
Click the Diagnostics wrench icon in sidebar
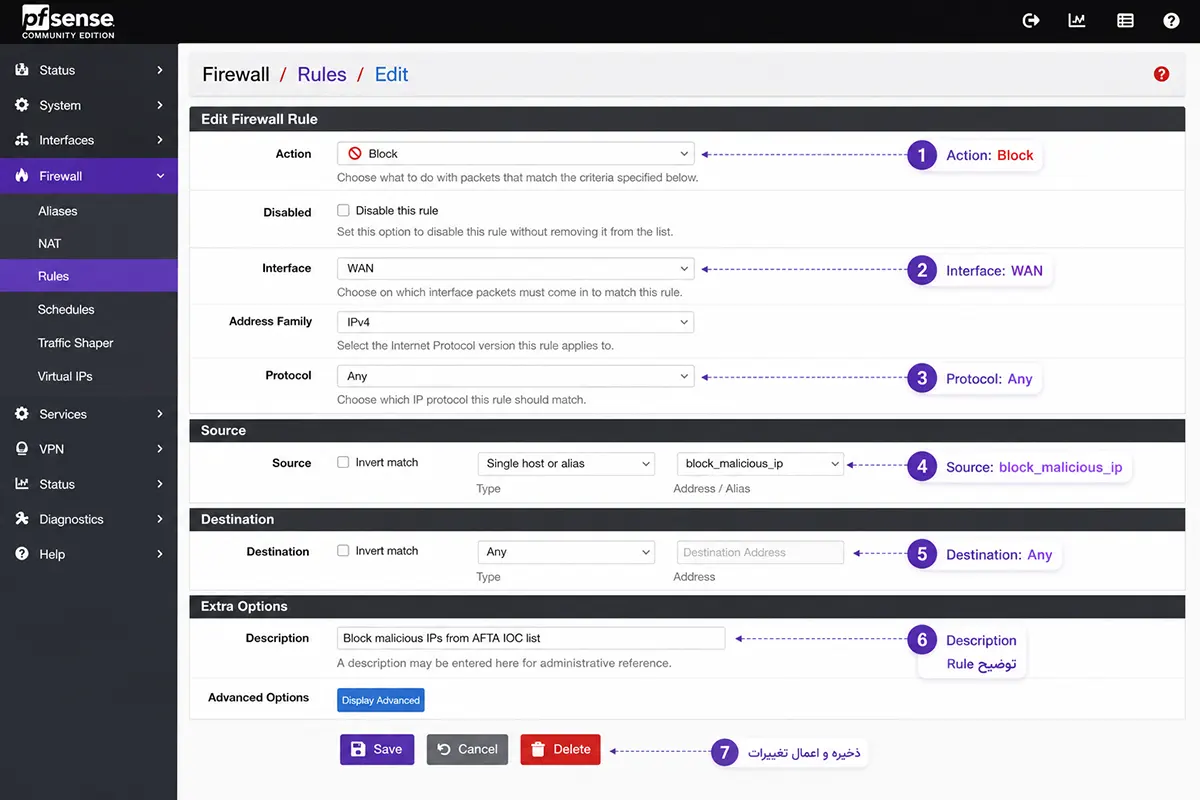[22, 519]
